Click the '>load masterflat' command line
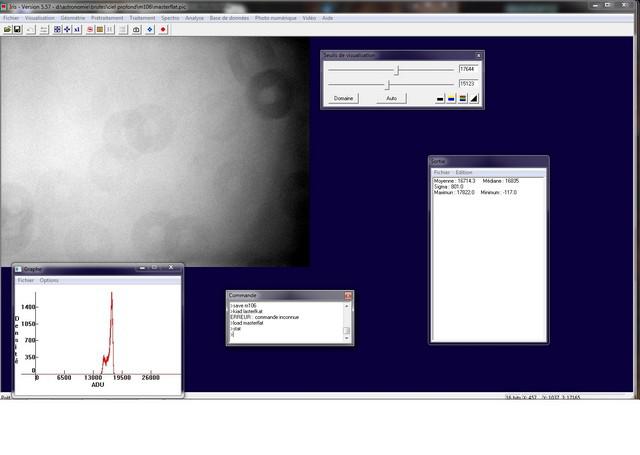 point(247,323)
